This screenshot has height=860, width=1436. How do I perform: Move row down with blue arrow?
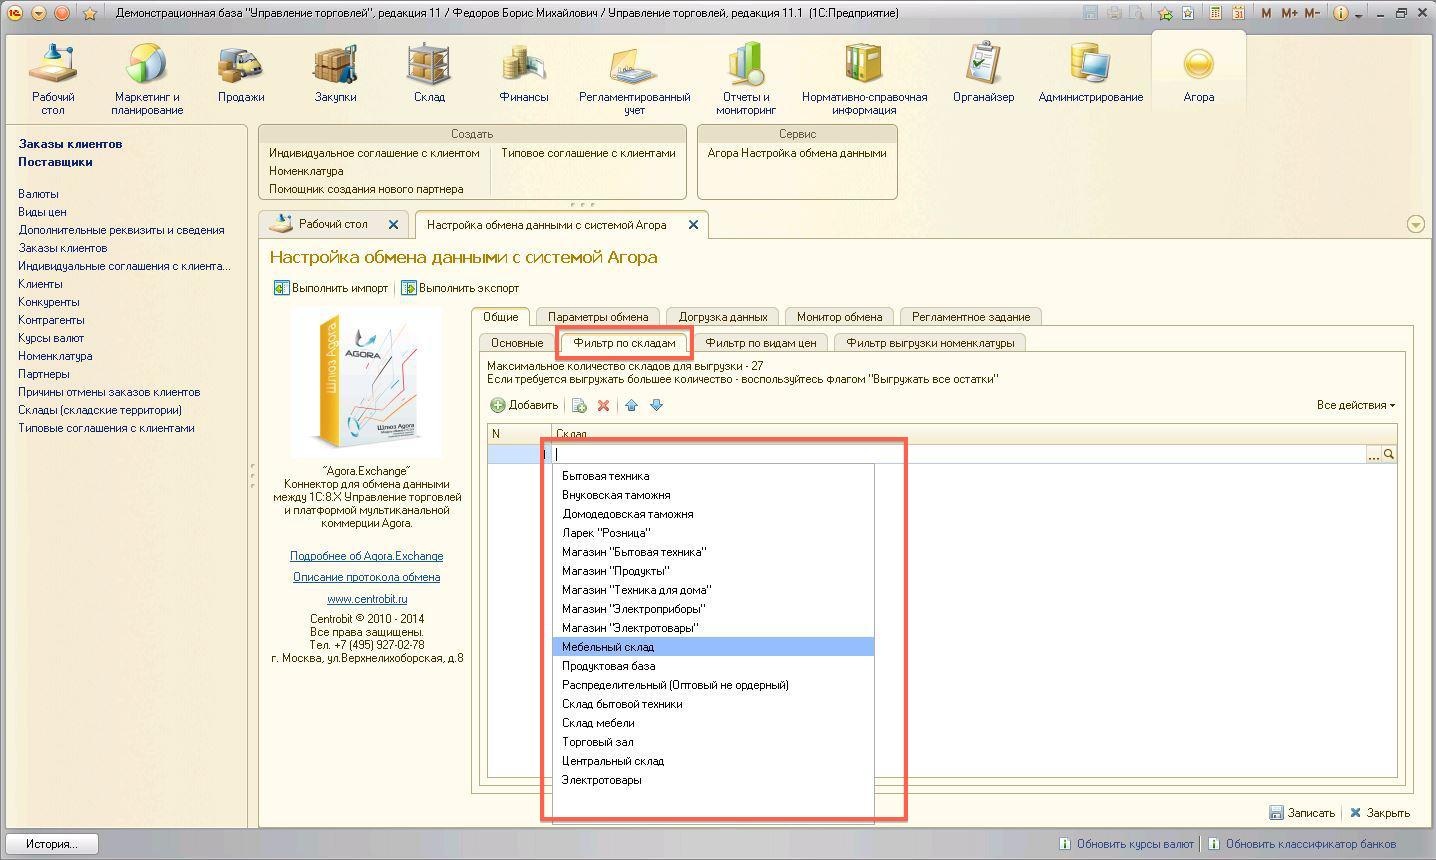coord(657,405)
